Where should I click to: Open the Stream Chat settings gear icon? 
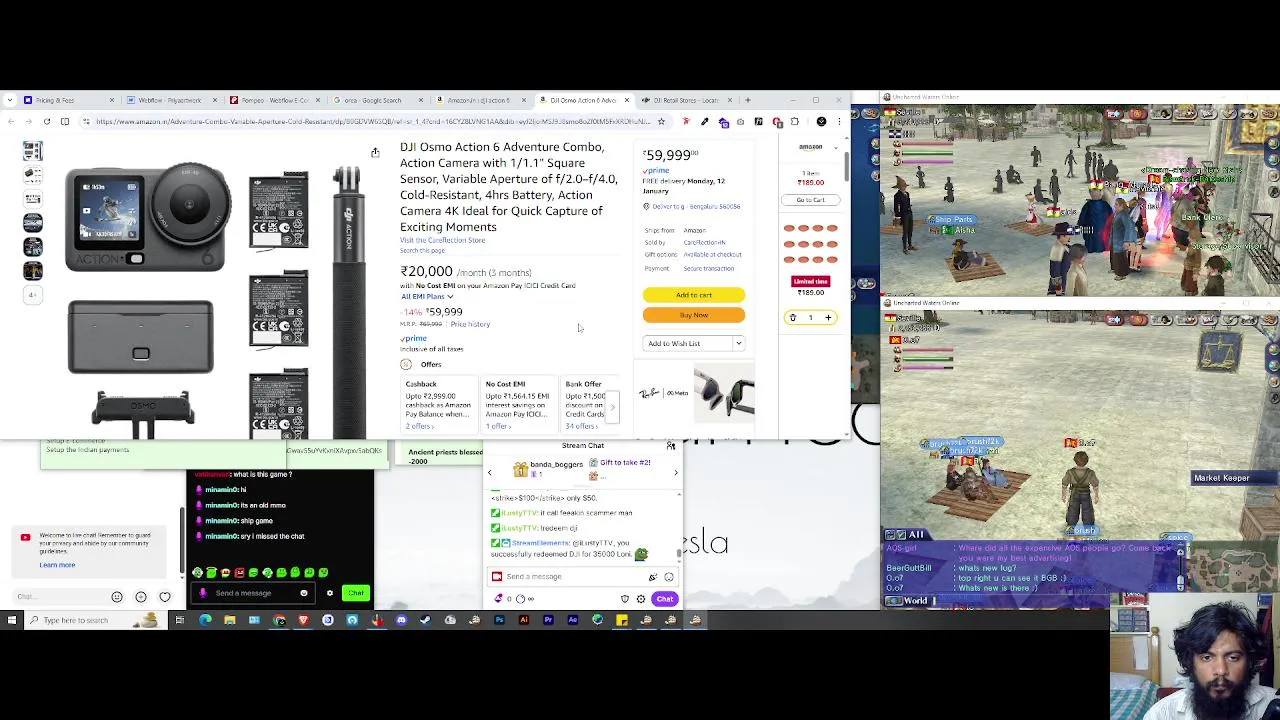click(641, 599)
